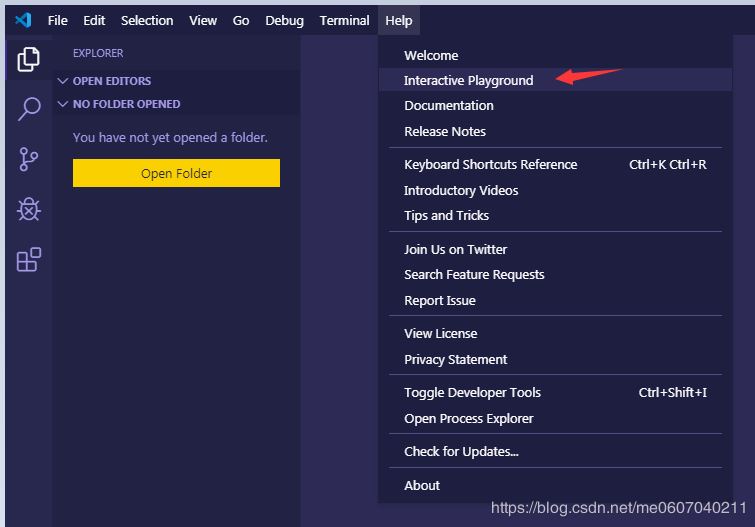Click Join Us on Twitter
Image resolution: width=755 pixels, height=527 pixels.
(x=455, y=249)
